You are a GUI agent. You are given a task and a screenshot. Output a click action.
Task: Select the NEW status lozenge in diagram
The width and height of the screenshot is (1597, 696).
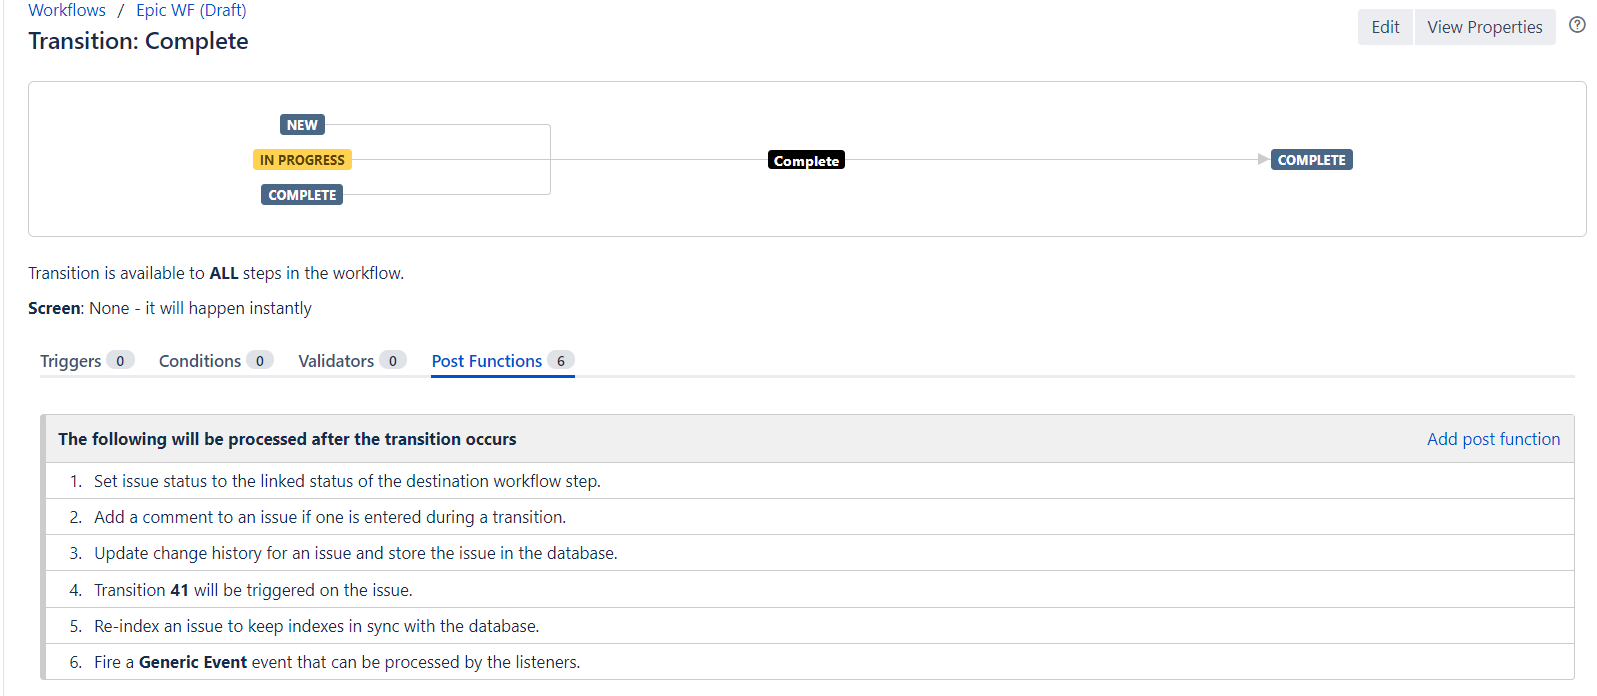pos(302,125)
